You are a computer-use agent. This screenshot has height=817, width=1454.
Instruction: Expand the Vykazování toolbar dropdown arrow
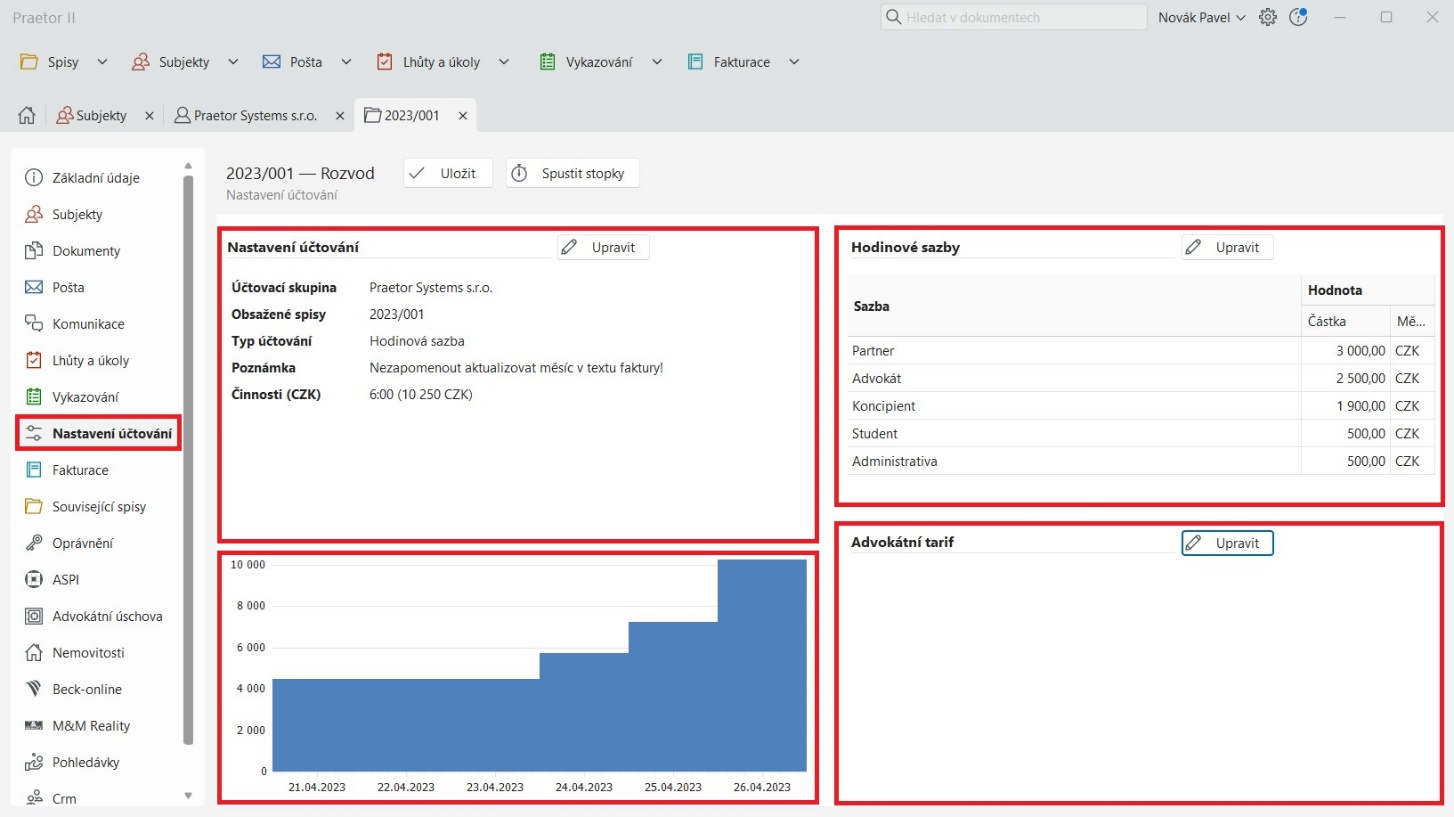(x=657, y=62)
